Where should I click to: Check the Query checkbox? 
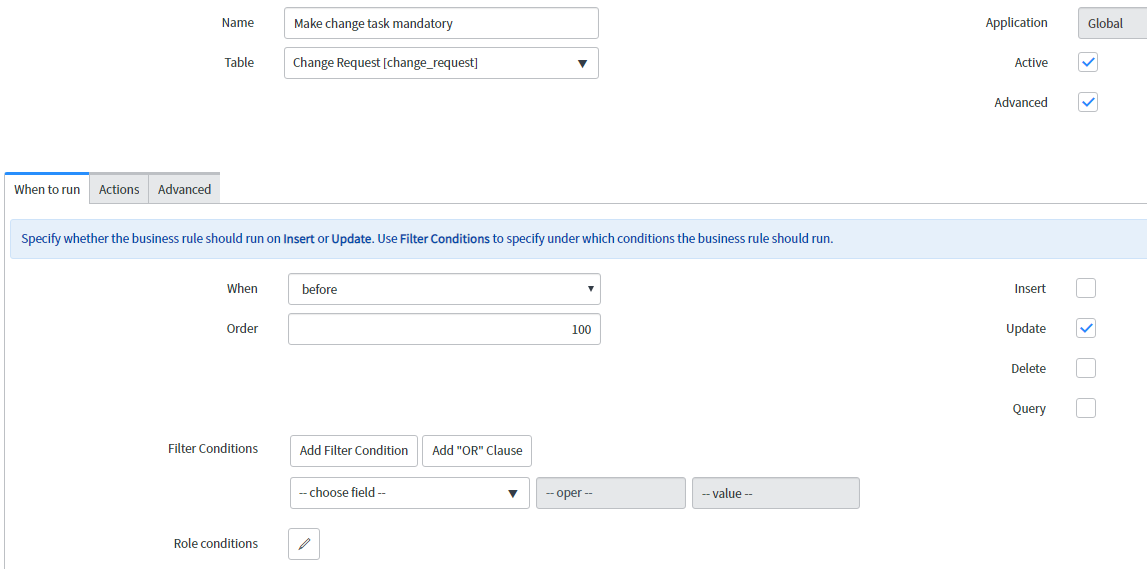click(1086, 408)
